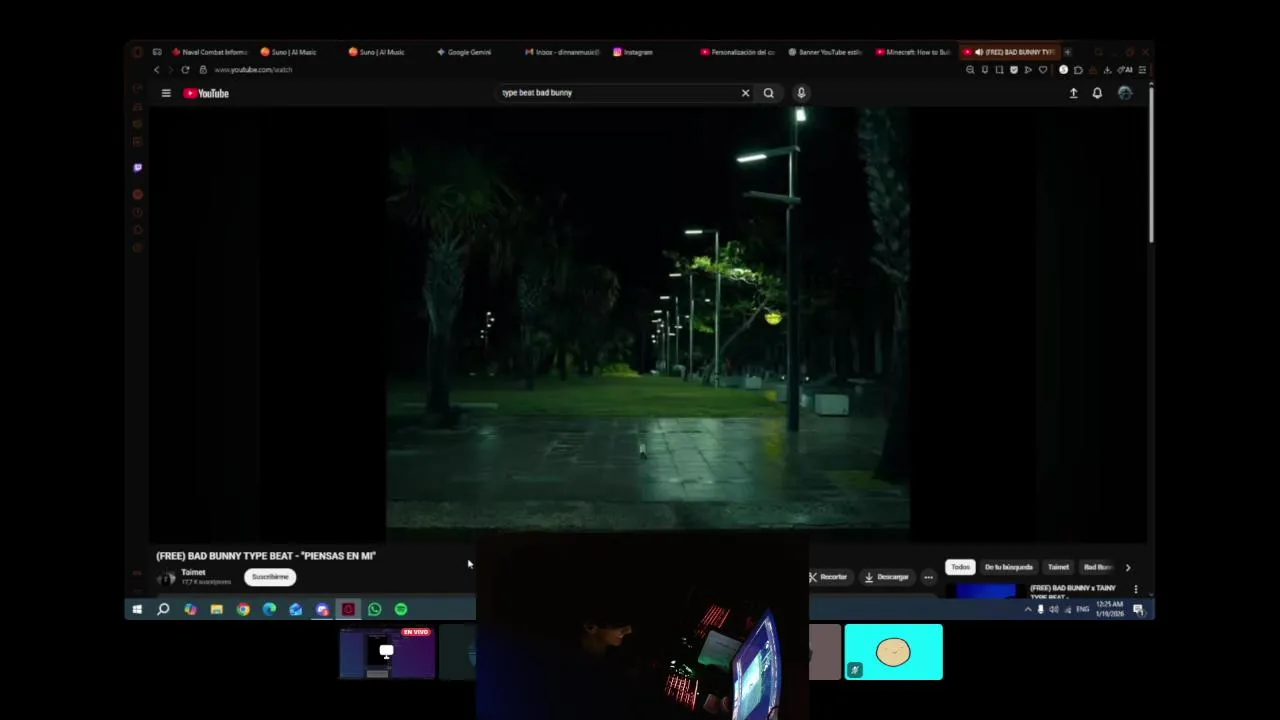Open the YouTube hamburger guide menu
Screen dimensions: 1280x720
pos(166,93)
